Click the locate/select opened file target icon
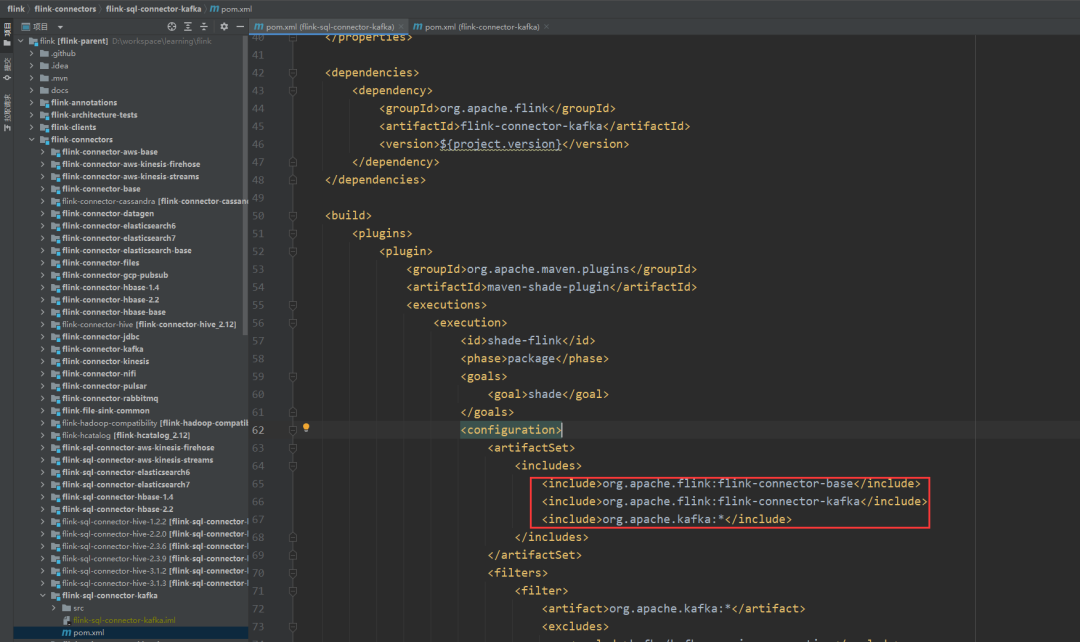The image size is (1080, 642). [x=172, y=26]
